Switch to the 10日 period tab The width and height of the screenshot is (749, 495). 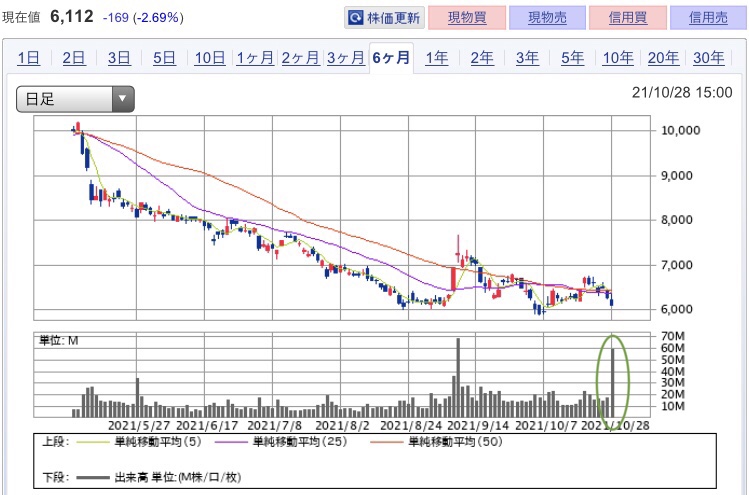pos(209,58)
